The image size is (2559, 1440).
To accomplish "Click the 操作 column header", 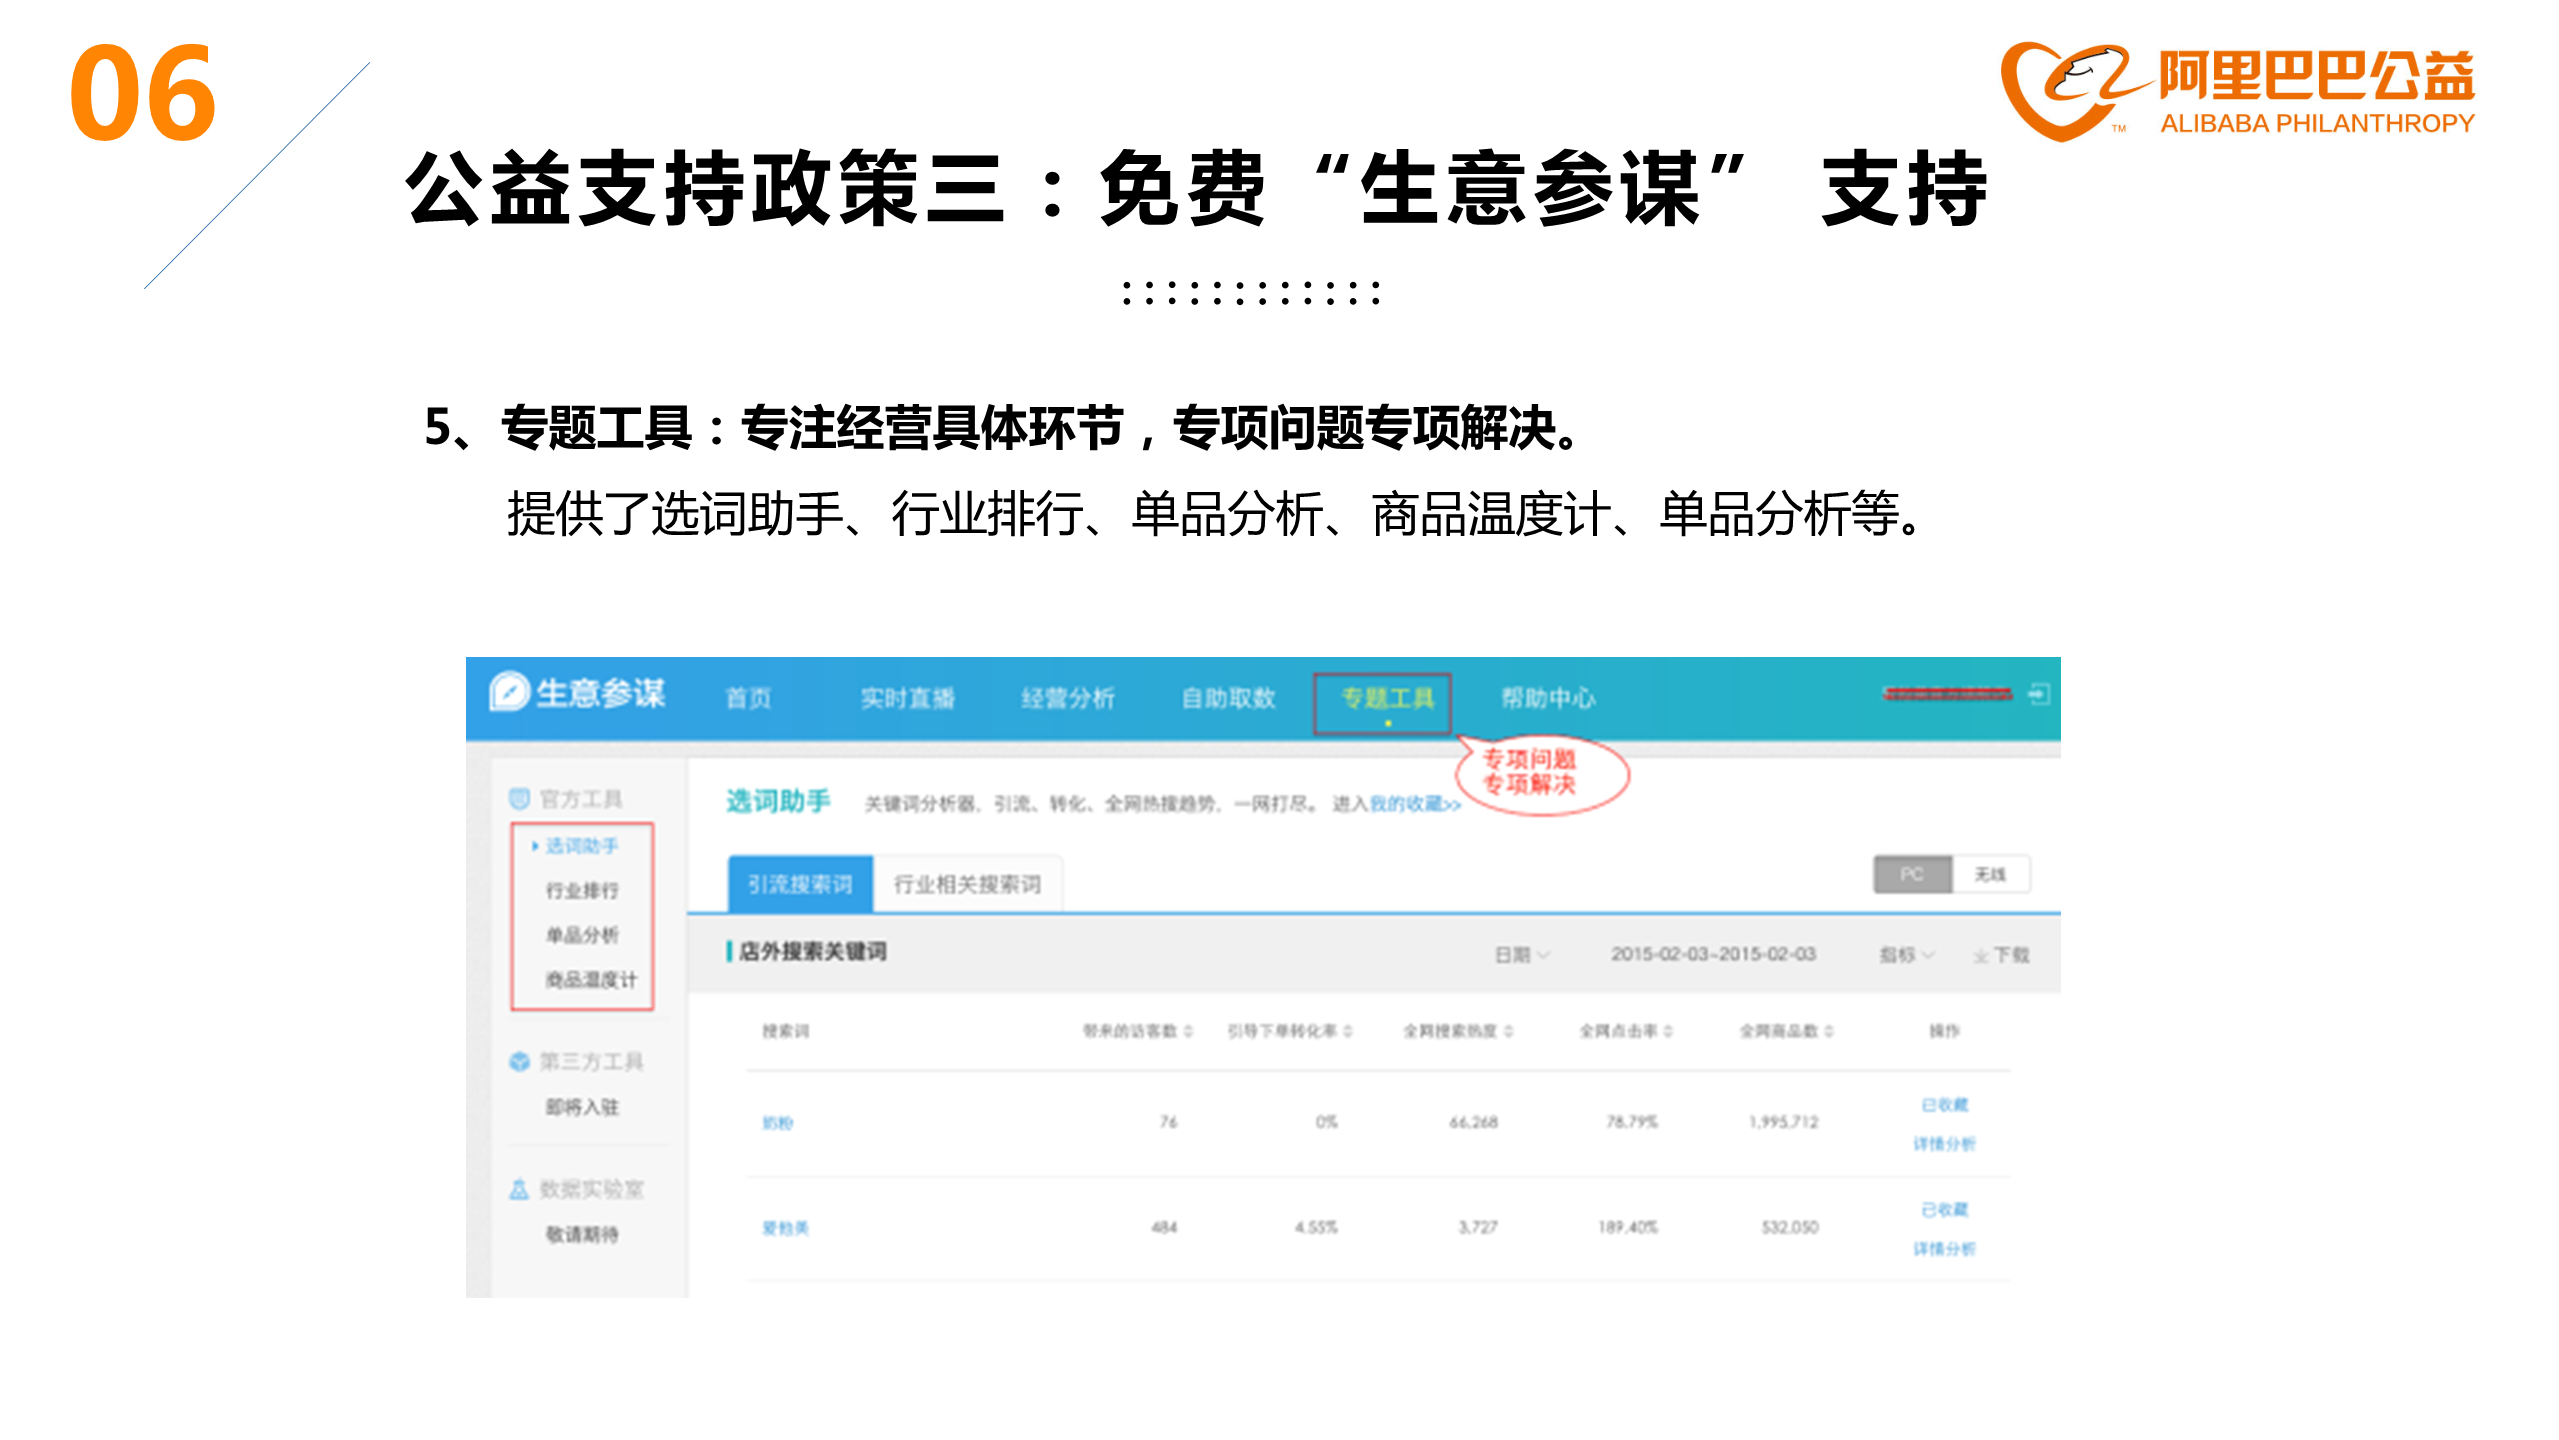I will coord(1945,1031).
